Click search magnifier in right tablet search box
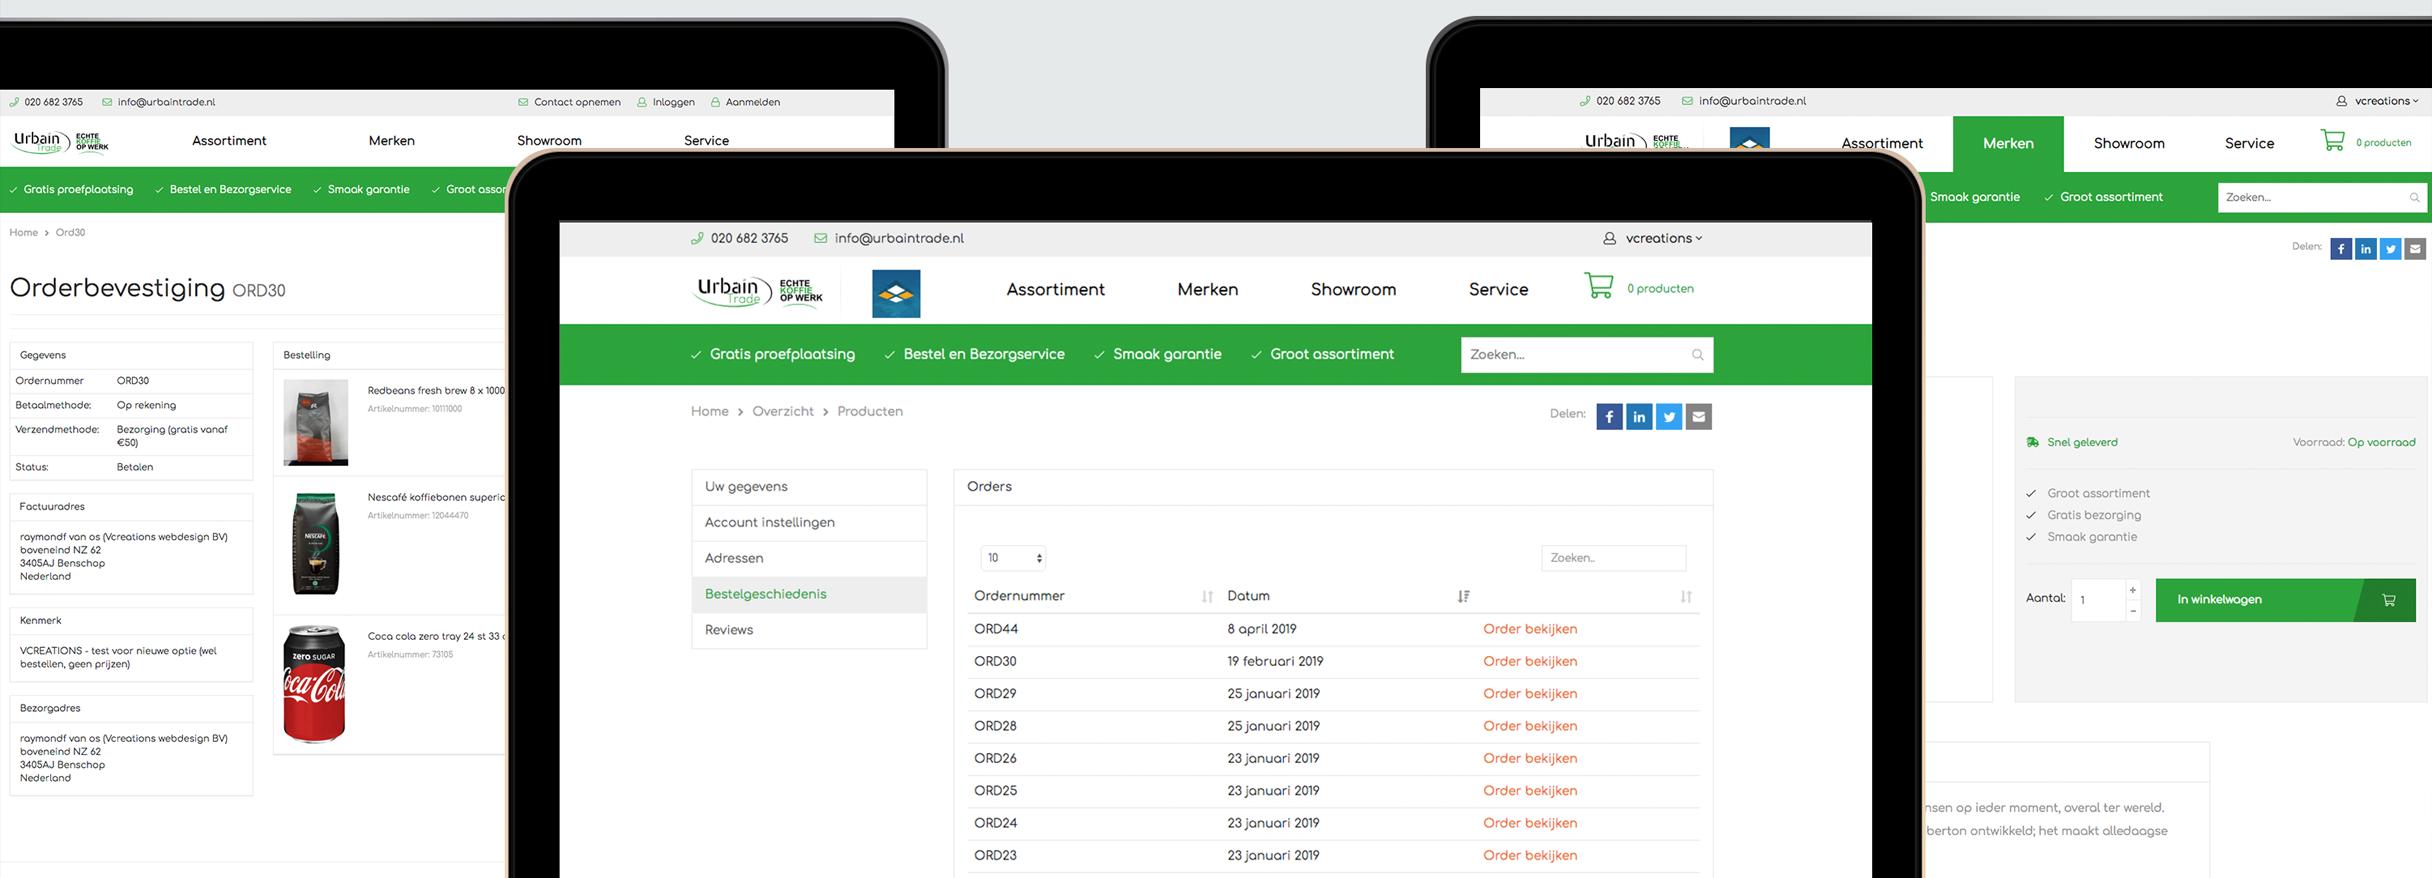2432x878 pixels. [x=2414, y=198]
